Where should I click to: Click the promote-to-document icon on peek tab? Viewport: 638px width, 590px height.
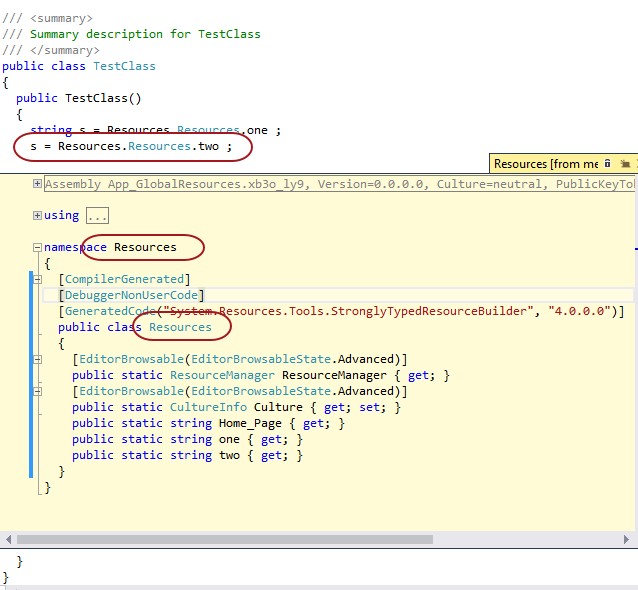(x=624, y=164)
